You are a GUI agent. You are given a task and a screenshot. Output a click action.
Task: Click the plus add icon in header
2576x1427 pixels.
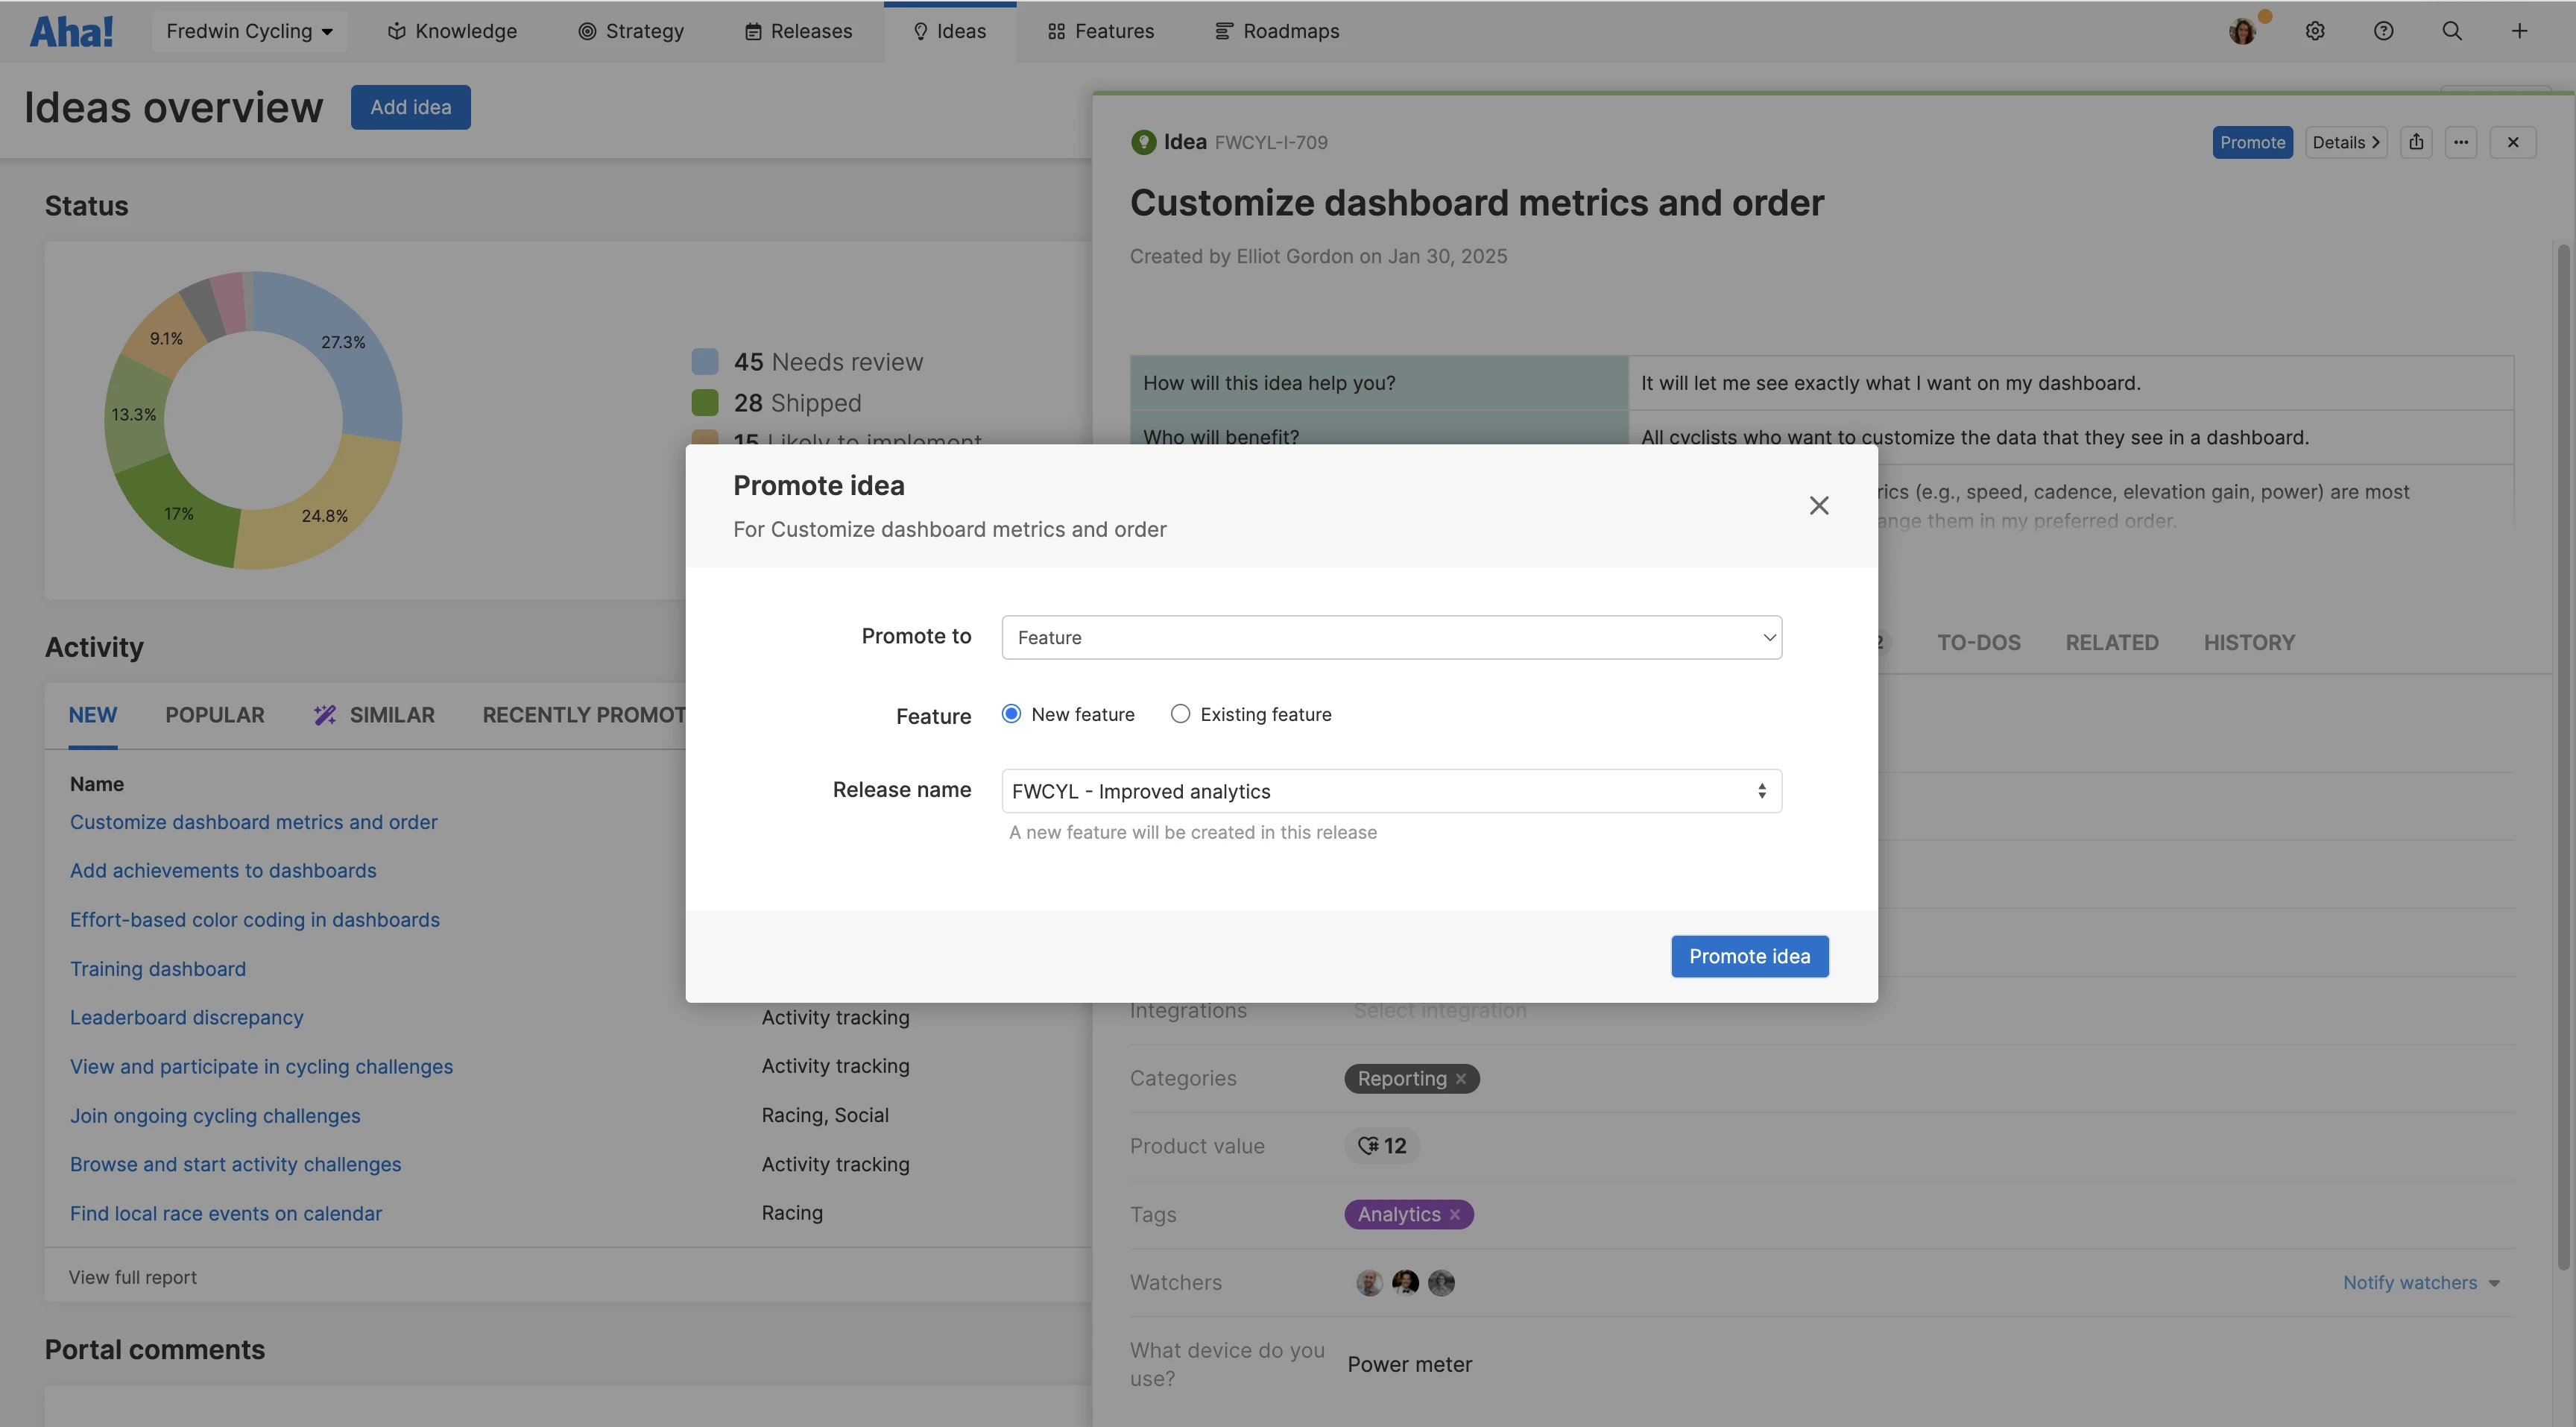click(x=2519, y=31)
